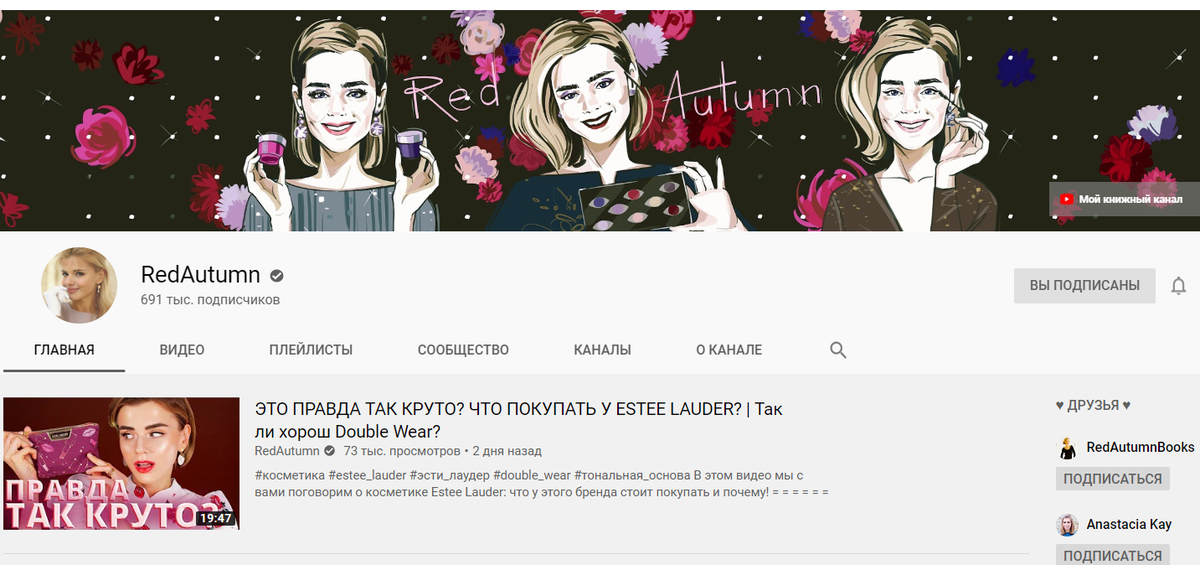Screen dimensions: 1200x565
Task: Open the RedAutumnBooks channel name
Action: tap(1140, 447)
